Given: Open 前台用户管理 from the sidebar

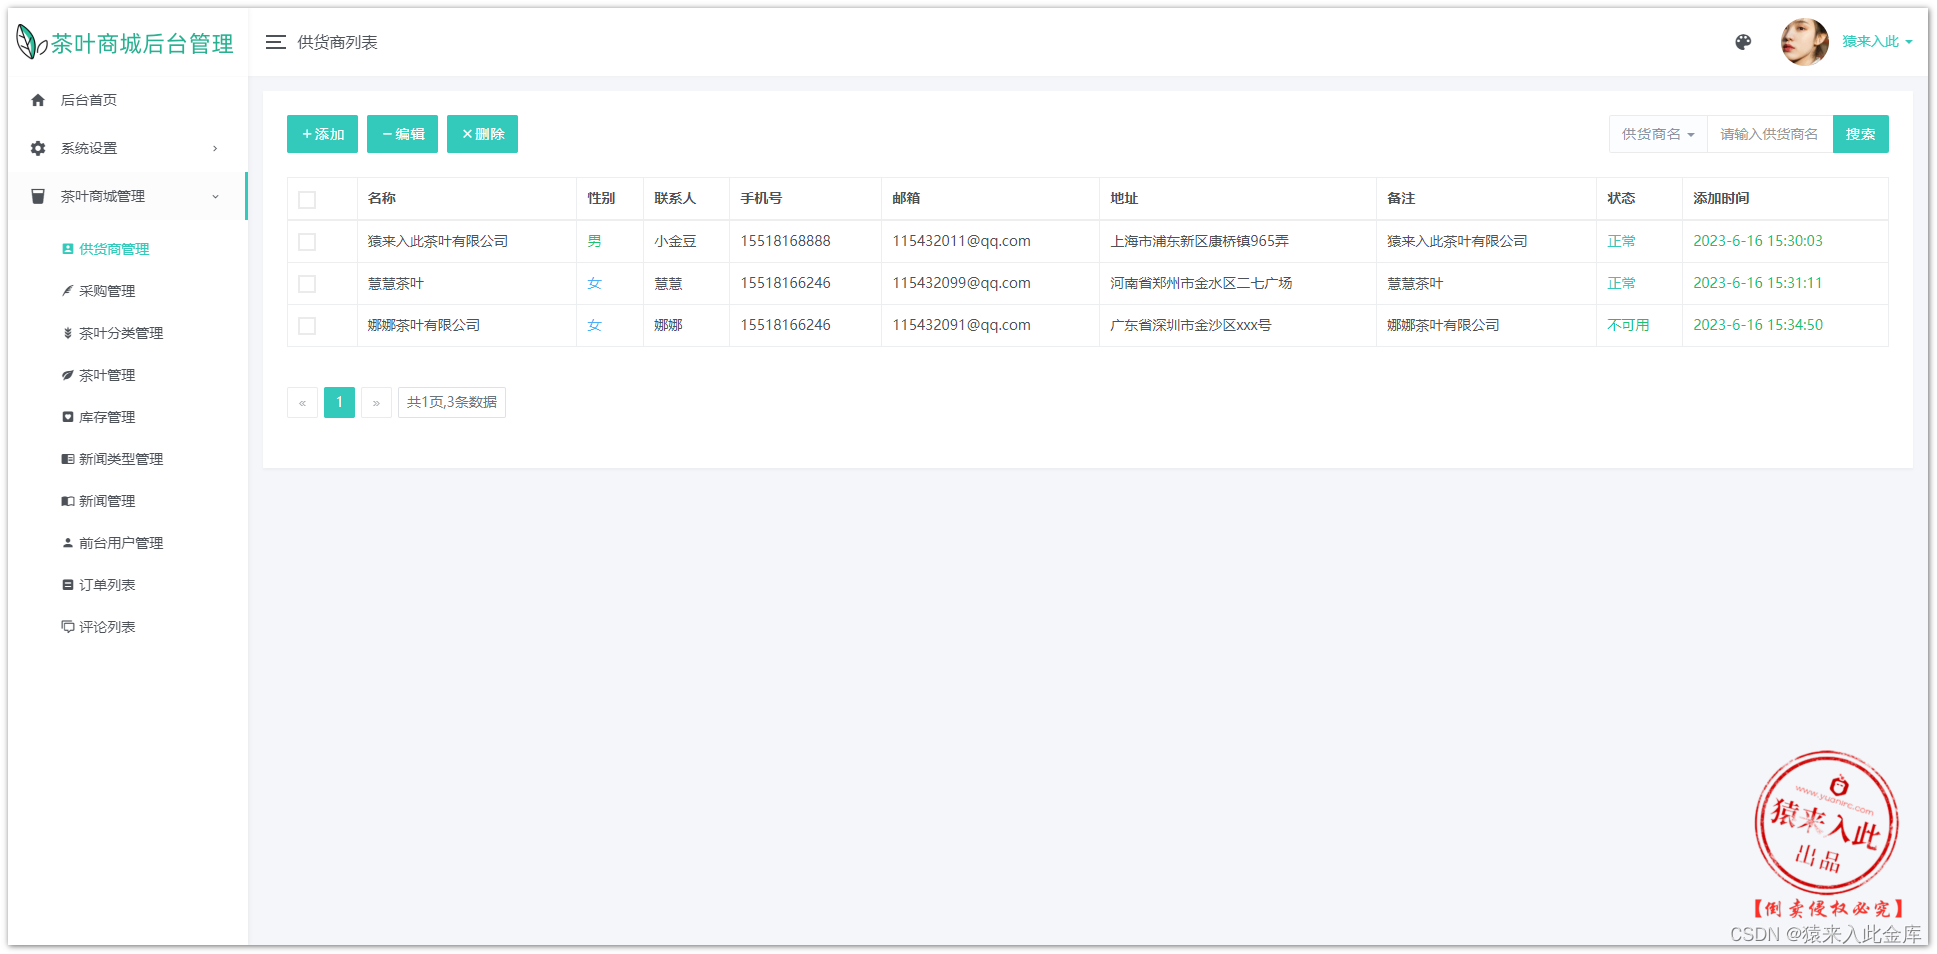Looking at the screenshot, I should 115,543.
